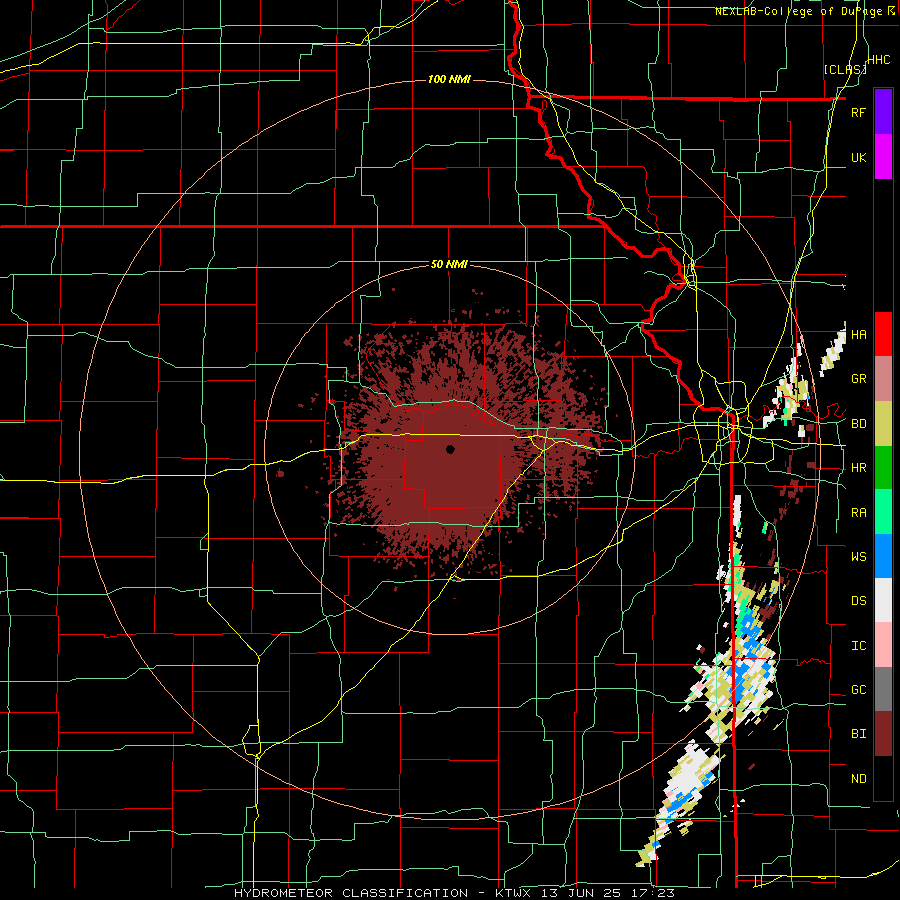The height and width of the screenshot is (900, 900).
Task: Click the RA legend label
Action: tap(858, 512)
